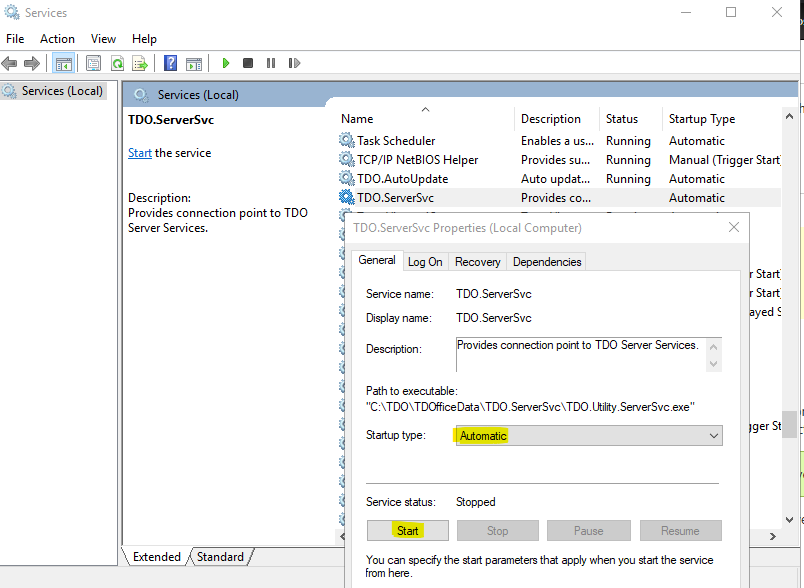Click the blue Help toolbar icon

click(x=170, y=63)
